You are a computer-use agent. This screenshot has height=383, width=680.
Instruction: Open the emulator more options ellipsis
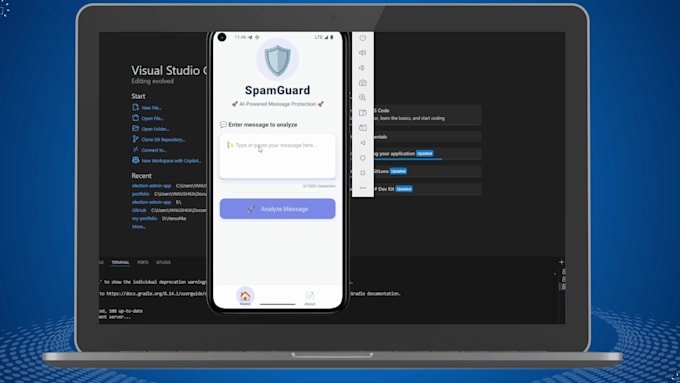[363, 188]
